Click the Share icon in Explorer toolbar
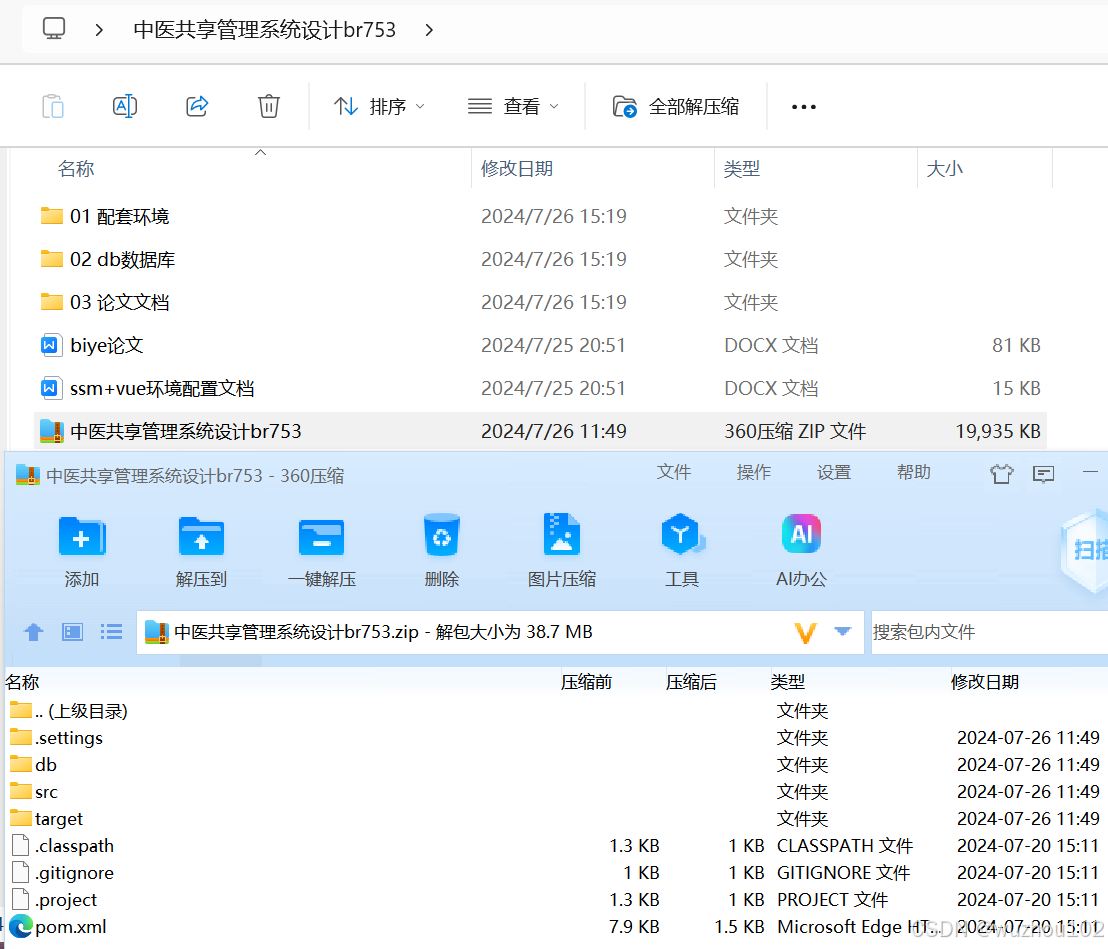1108x949 pixels. [x=197, y=107]
